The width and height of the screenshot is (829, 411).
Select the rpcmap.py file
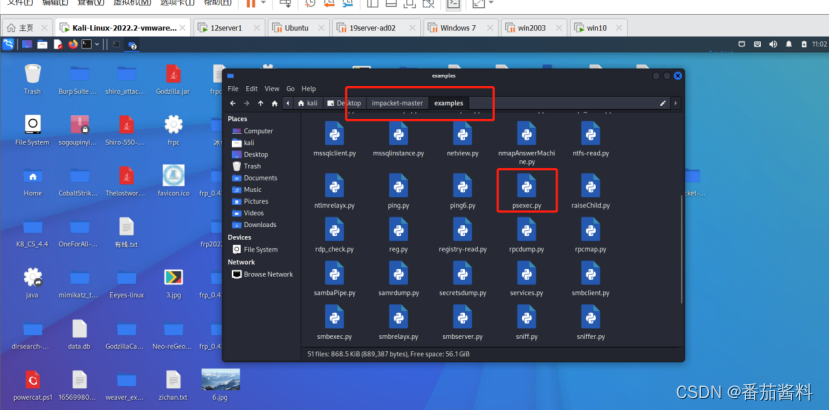(x=591, y=235)
